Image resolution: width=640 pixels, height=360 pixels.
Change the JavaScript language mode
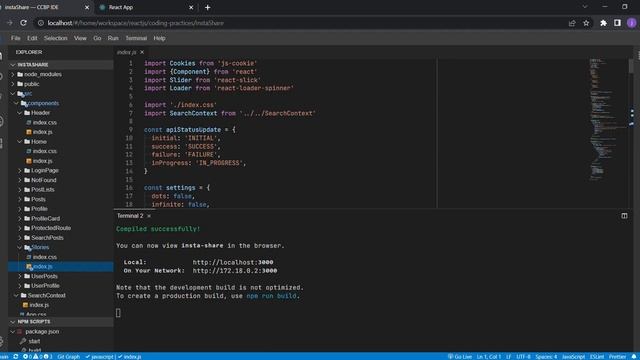pyautogui.click(x=573, y=357)
